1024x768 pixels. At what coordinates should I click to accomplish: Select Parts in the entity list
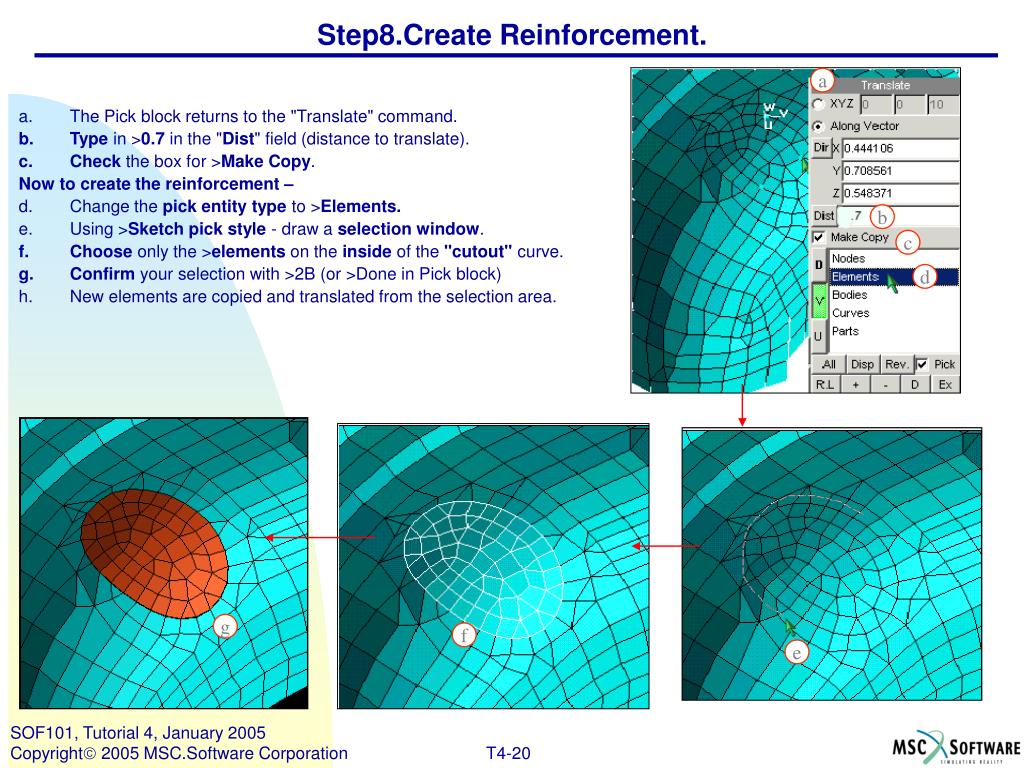pyautogui.click(x=894, y=331)
